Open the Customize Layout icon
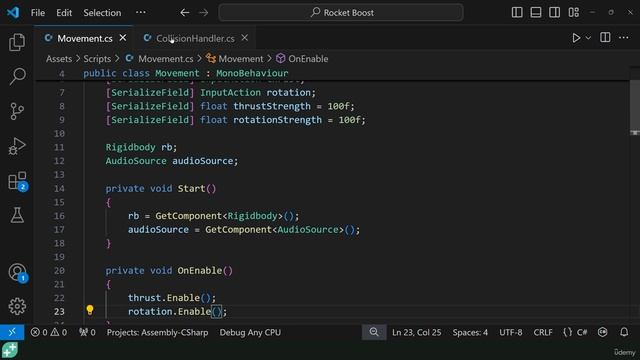This screenshot has width=640, height=360. [573, 13]
